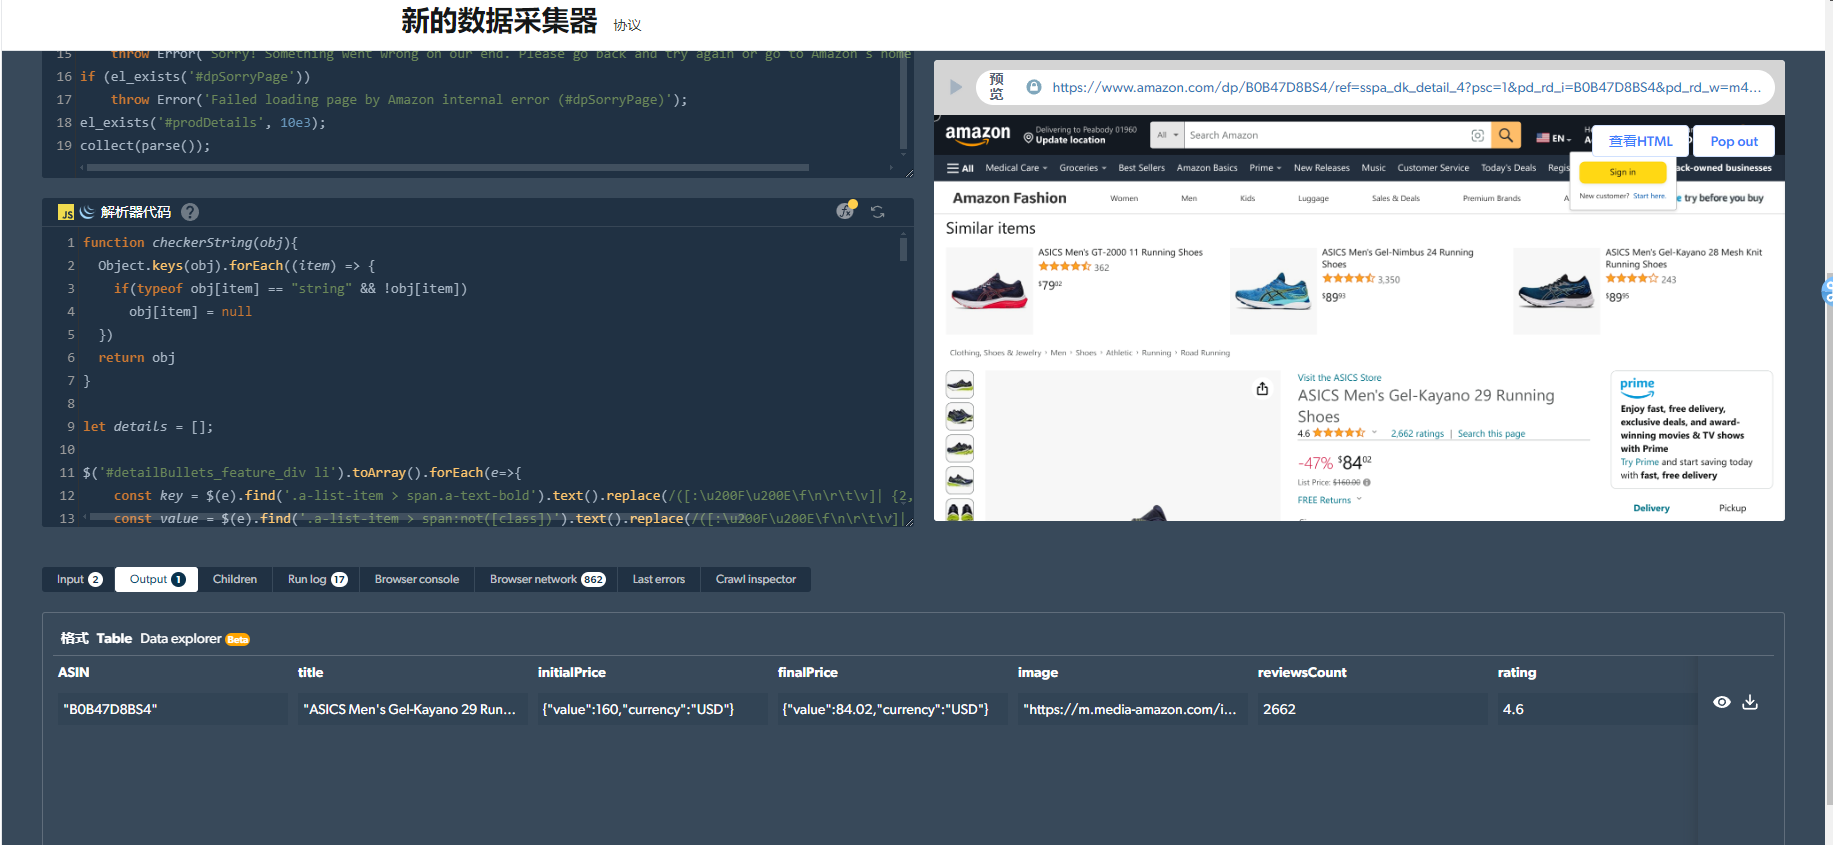
Task: Click the list price info icon
Action: pyautogui.click(x=1367, y=482)
